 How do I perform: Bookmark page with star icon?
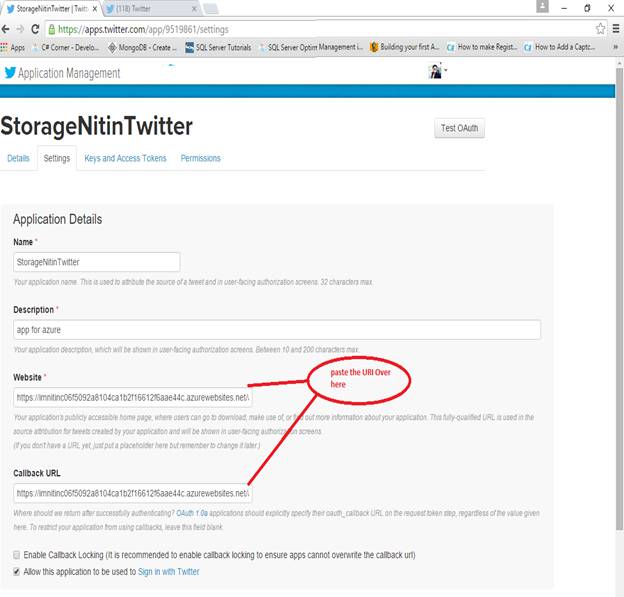(x=600, y=29)
